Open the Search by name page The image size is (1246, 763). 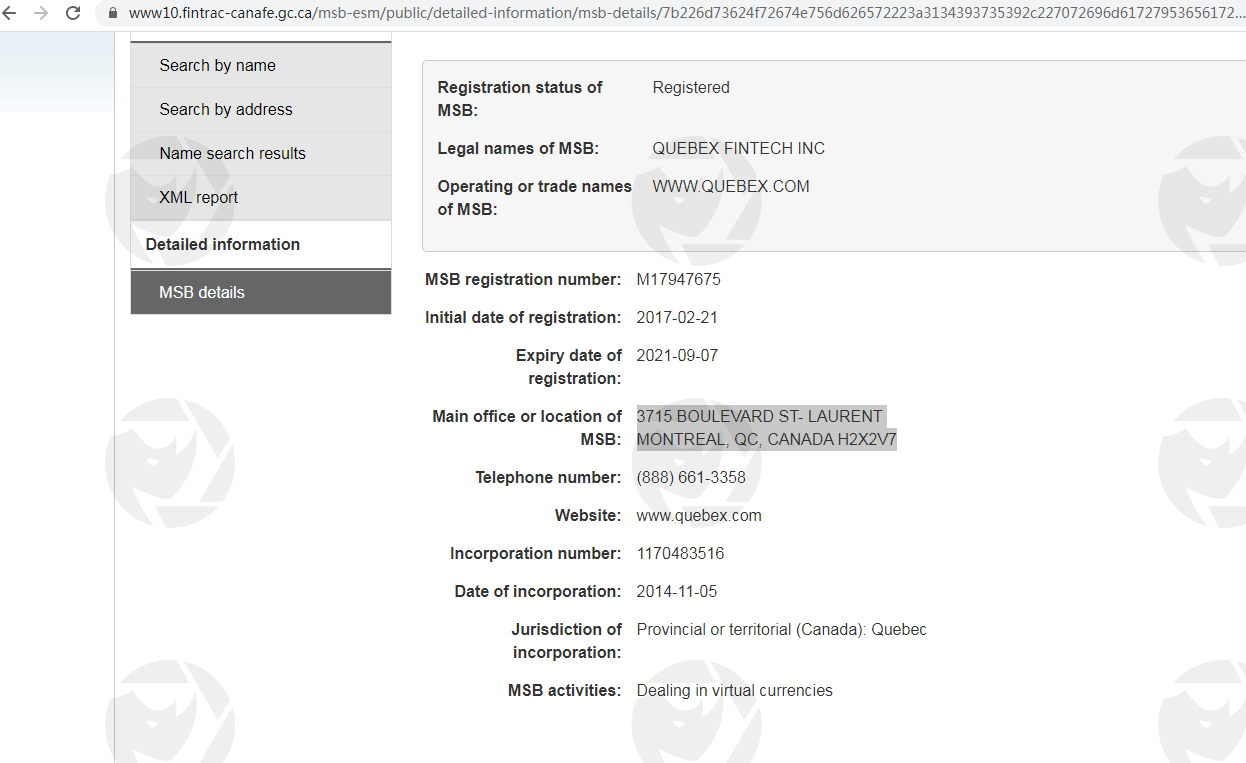pos(217,65)
